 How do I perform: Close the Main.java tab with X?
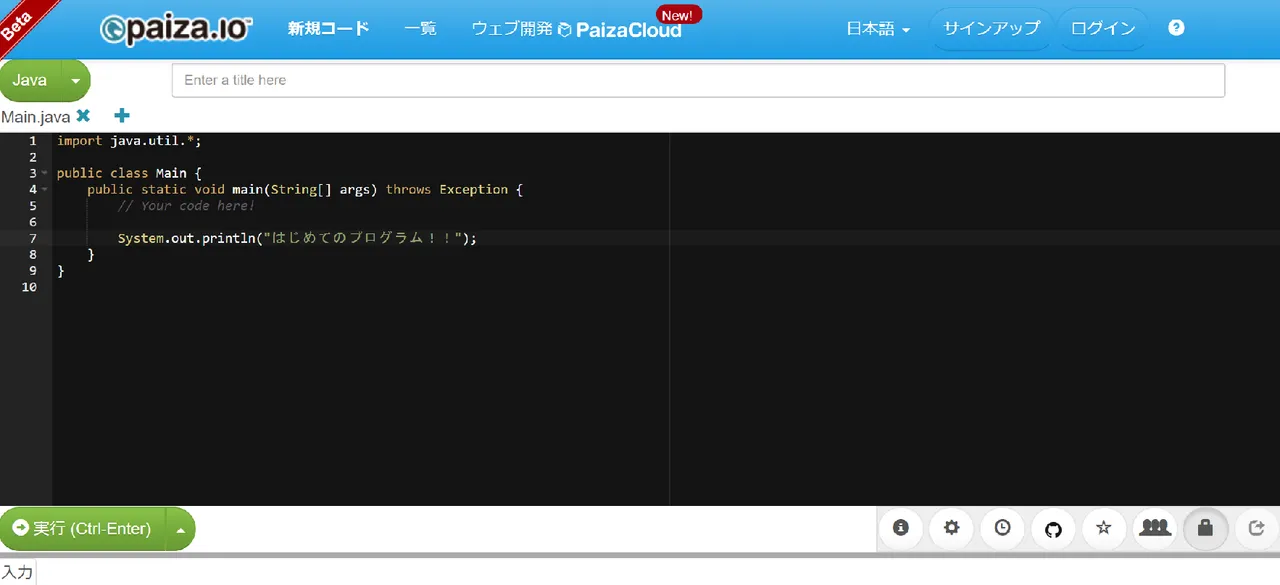83,116
